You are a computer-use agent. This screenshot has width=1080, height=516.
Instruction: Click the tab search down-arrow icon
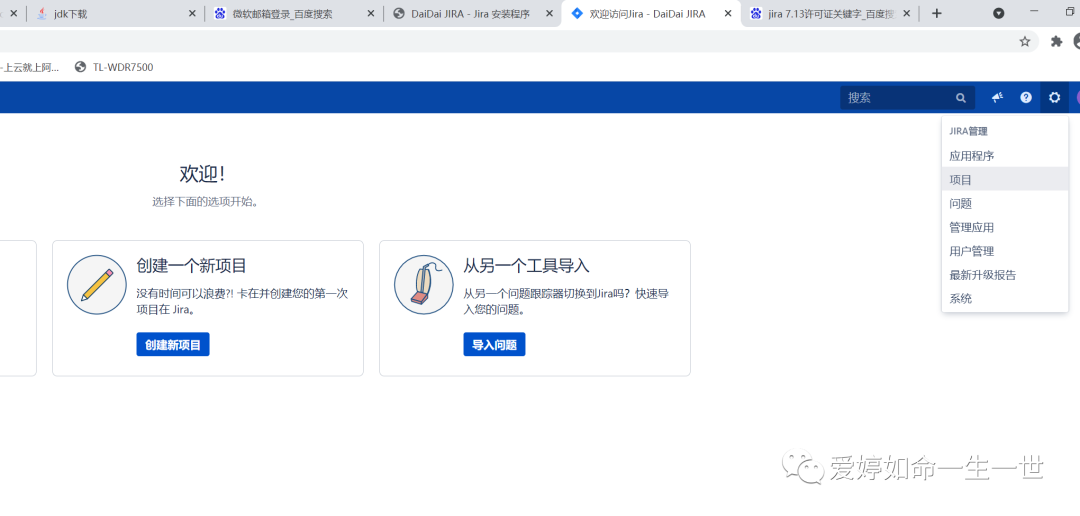(998, 13)
